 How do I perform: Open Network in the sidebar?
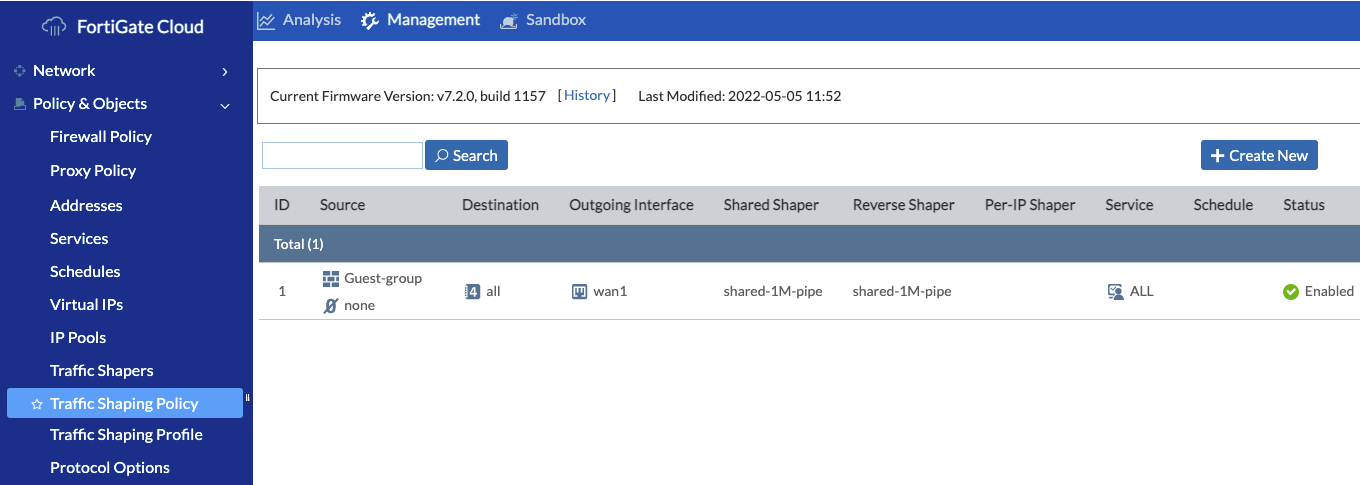[64, 71]
